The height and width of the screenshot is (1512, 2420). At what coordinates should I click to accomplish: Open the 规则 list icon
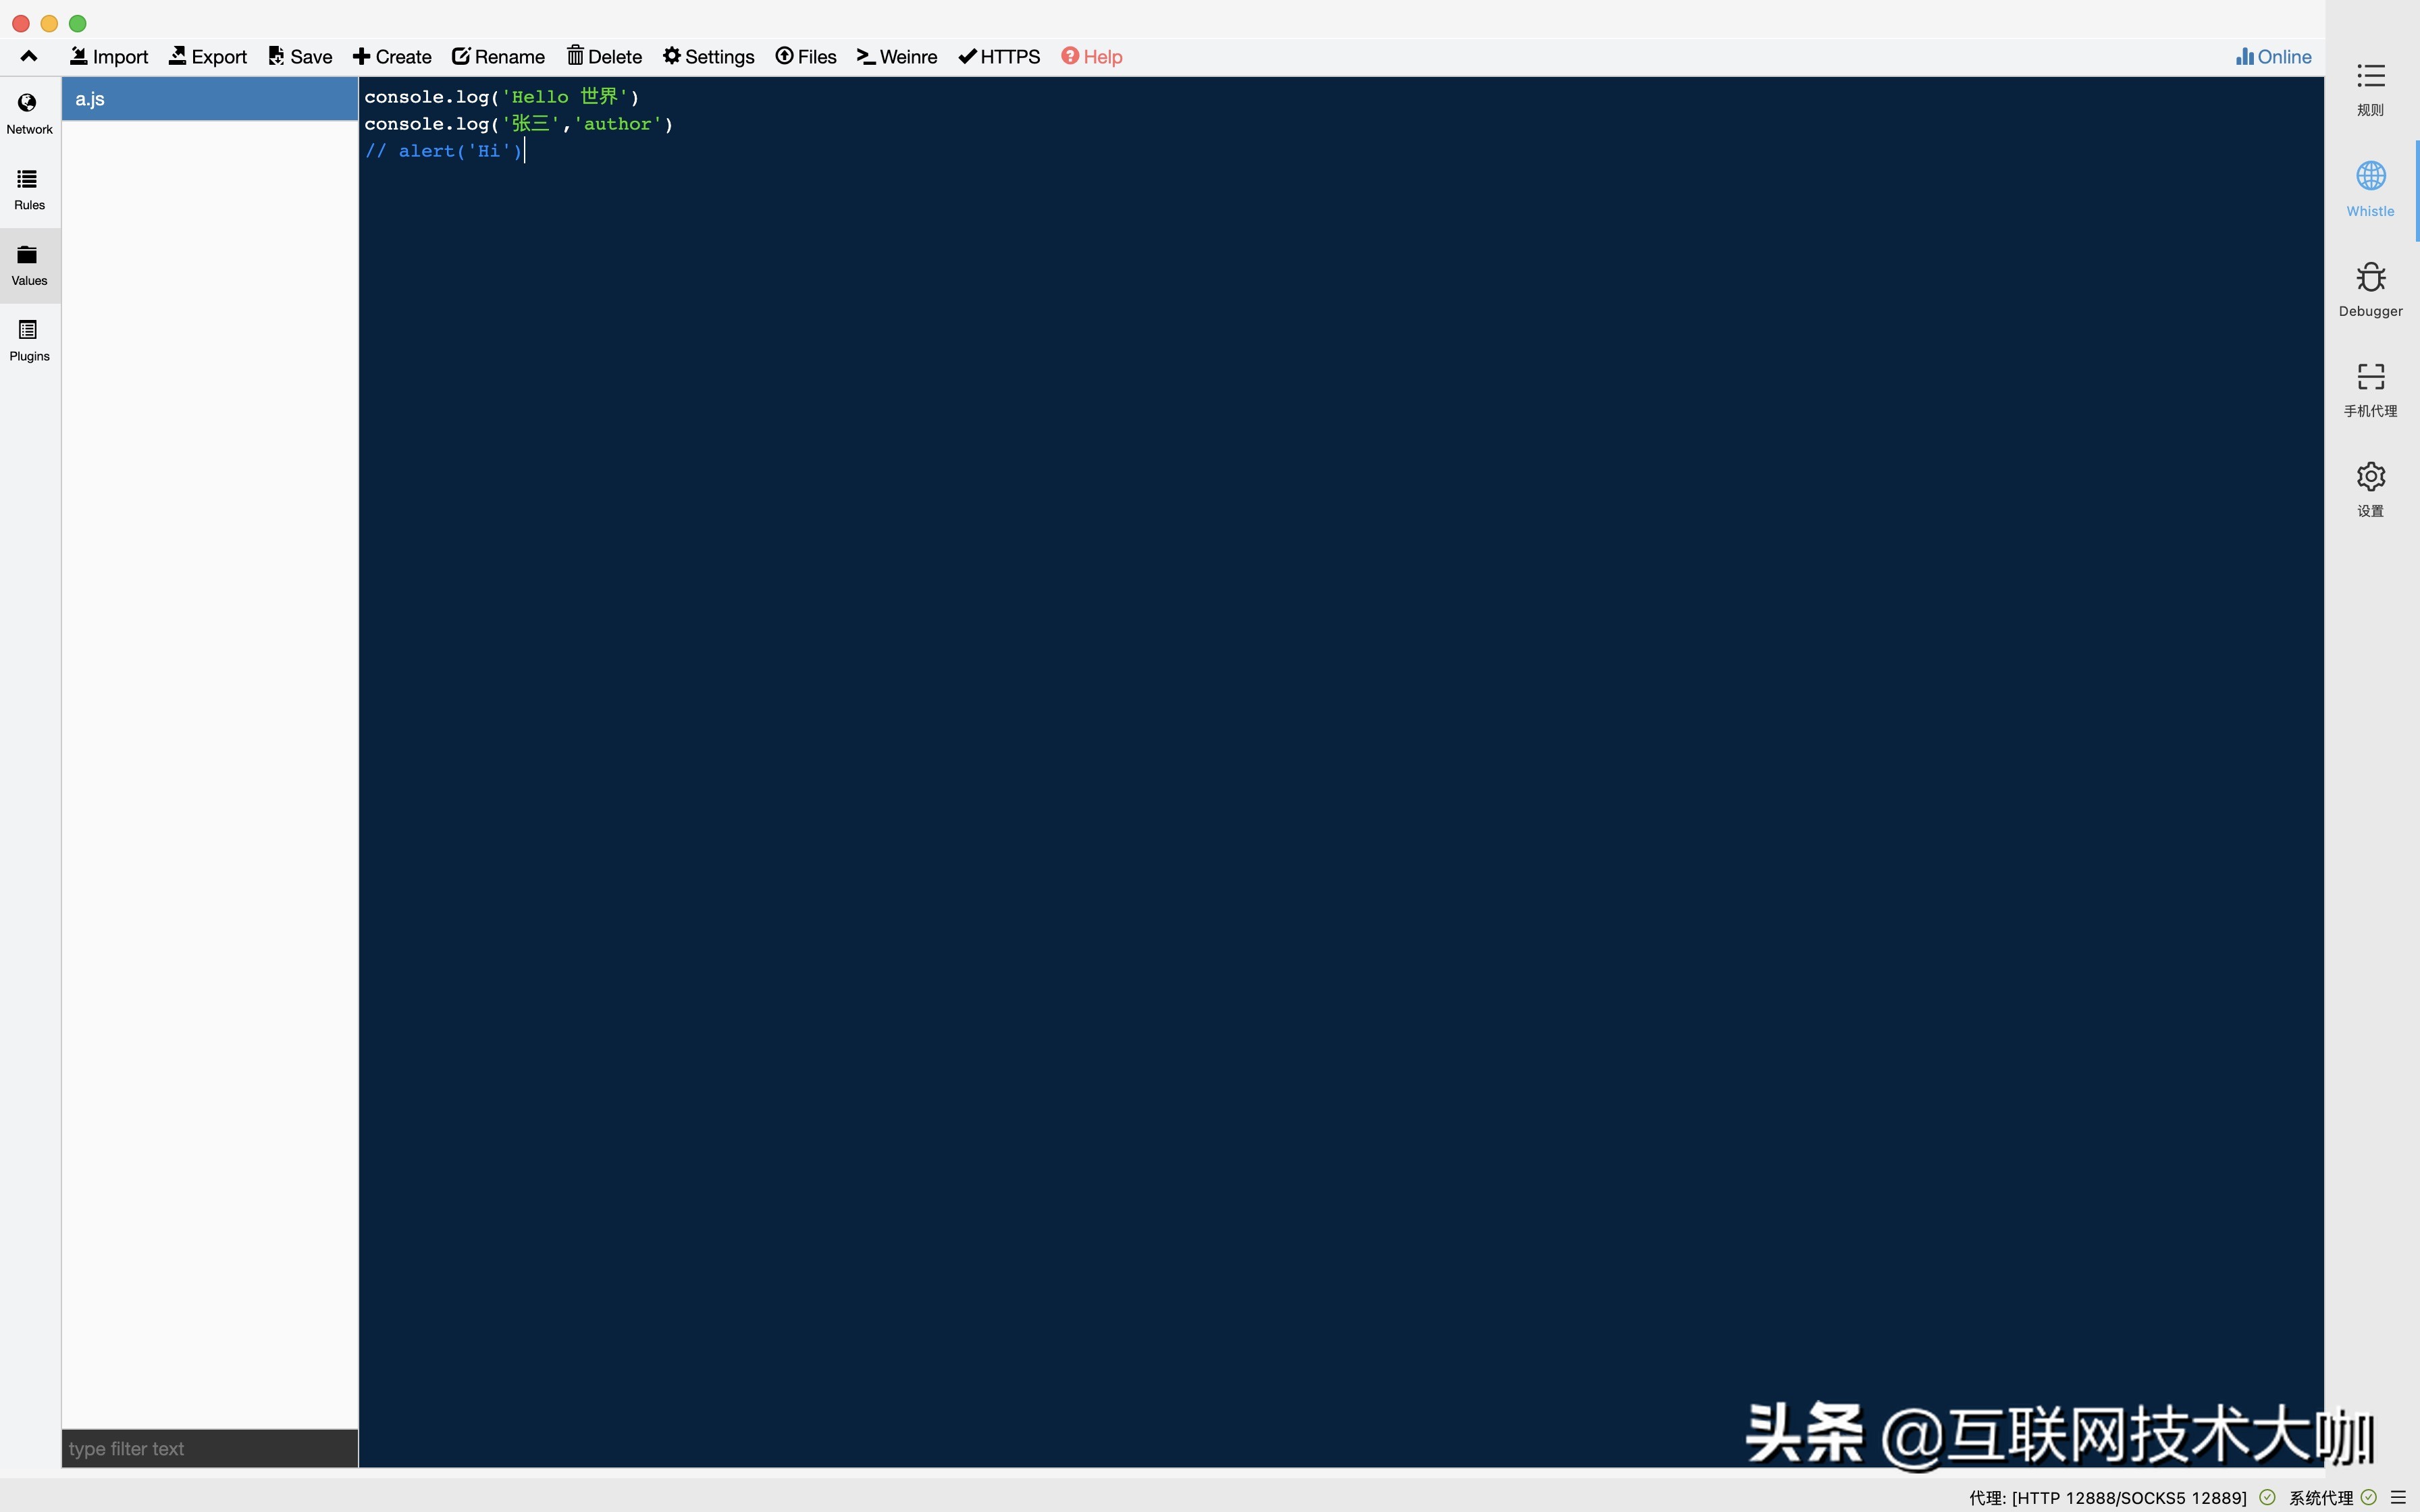pos(2370,76)
